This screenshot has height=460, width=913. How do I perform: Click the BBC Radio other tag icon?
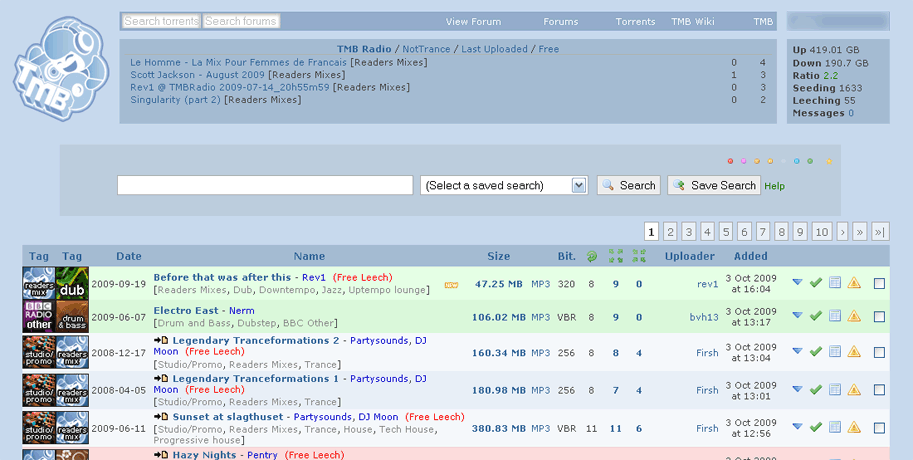pos(39,317)
